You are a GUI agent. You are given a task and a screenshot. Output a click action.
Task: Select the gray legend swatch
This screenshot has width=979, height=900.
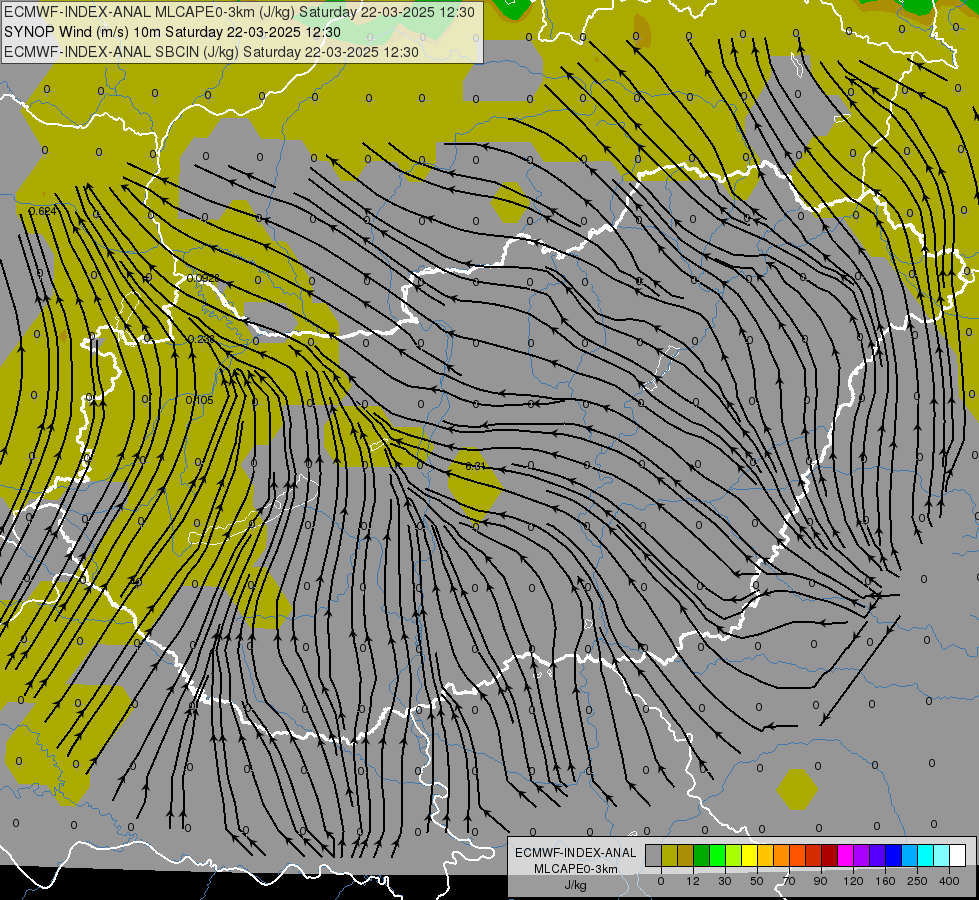tap(654, 855)
